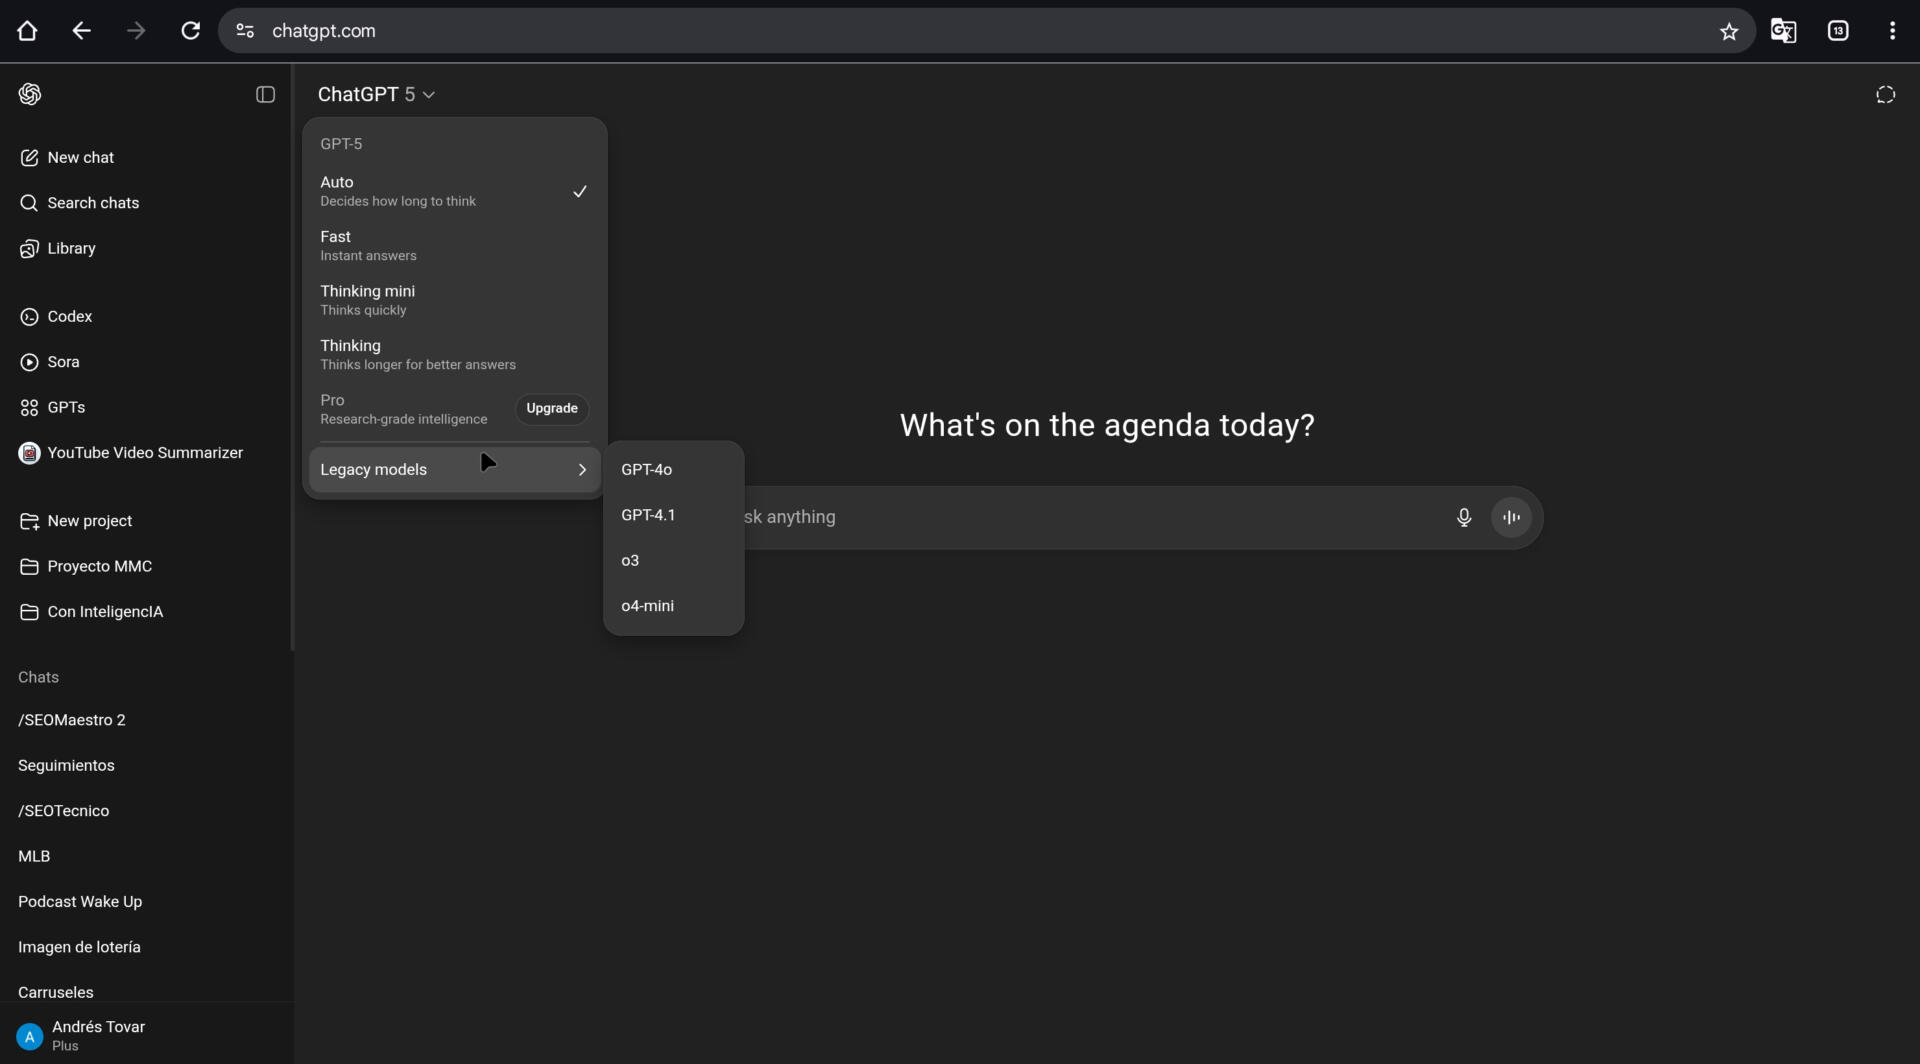Start a temporary chat using the dashed-circle icon
1920x1064 pixels.
[x=1885, y=95]
